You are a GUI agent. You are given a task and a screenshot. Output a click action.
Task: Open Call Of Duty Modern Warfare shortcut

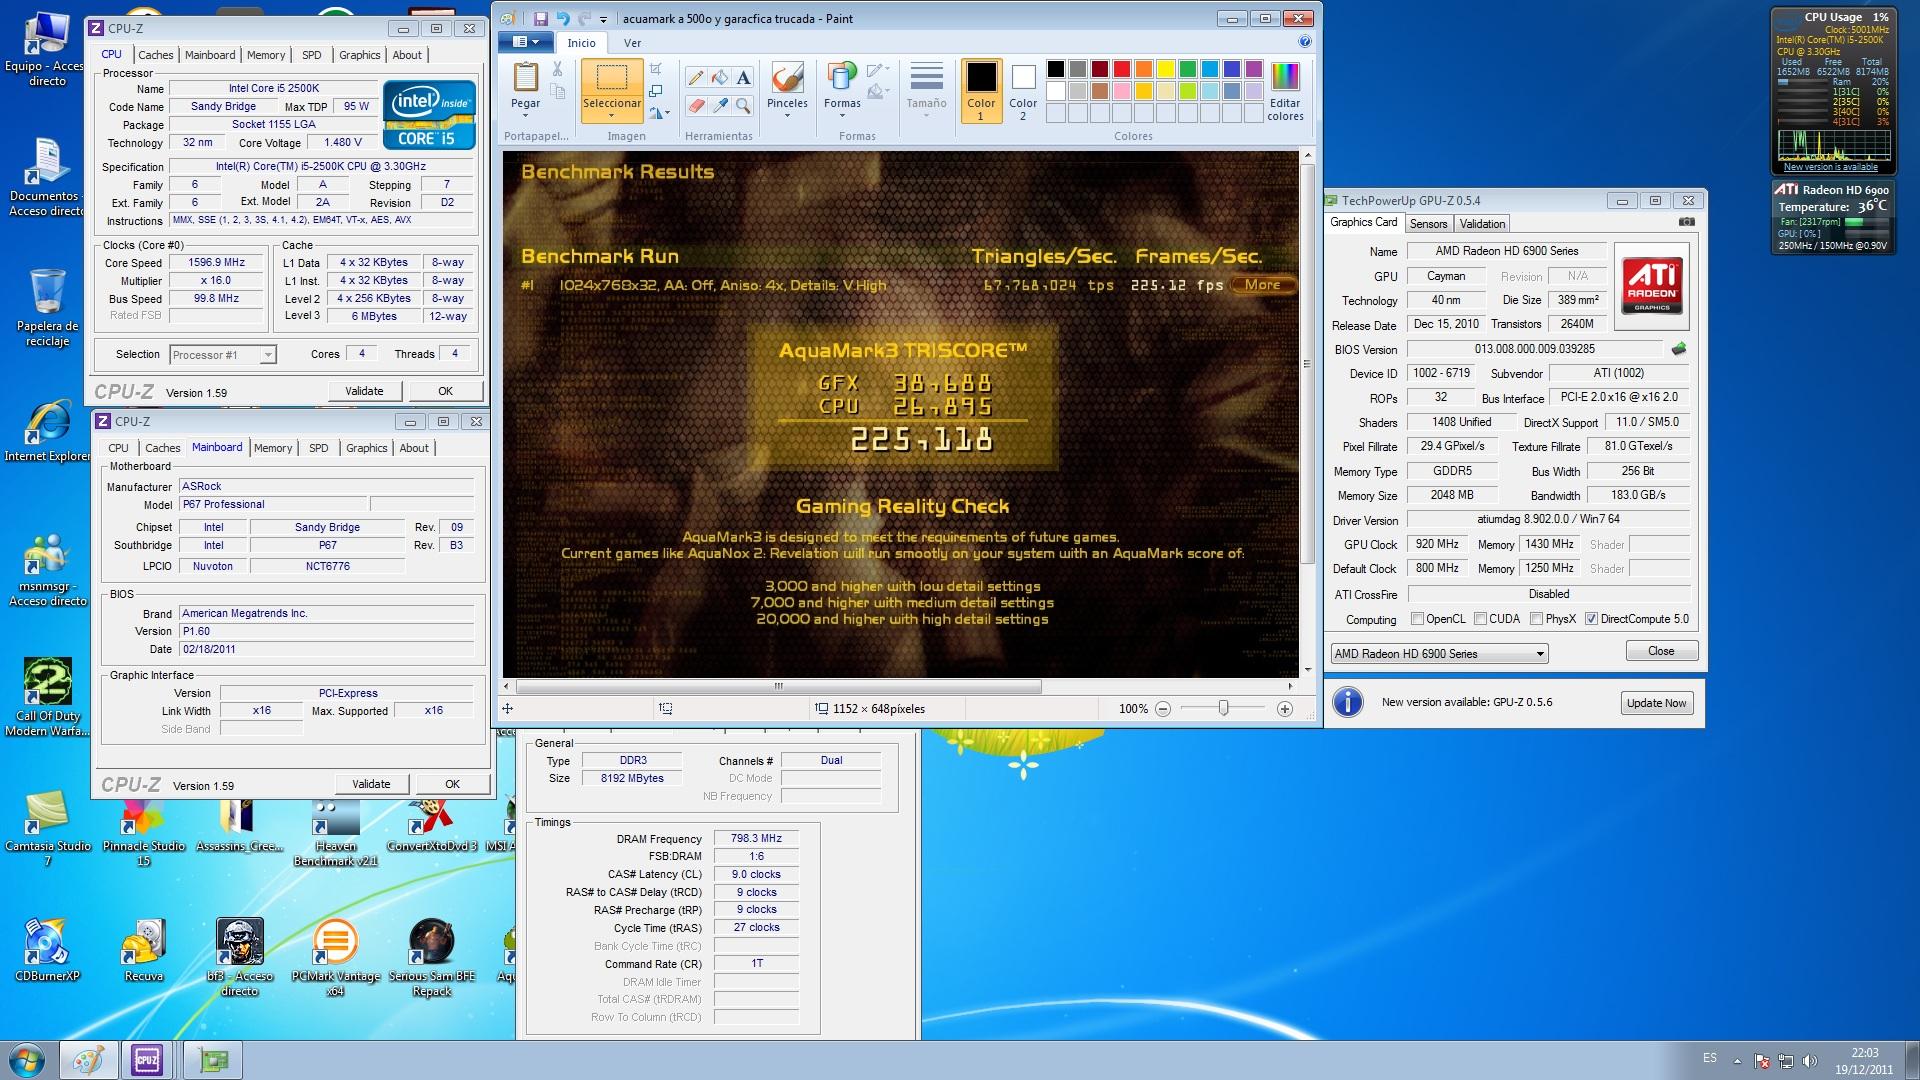[47, 697]
